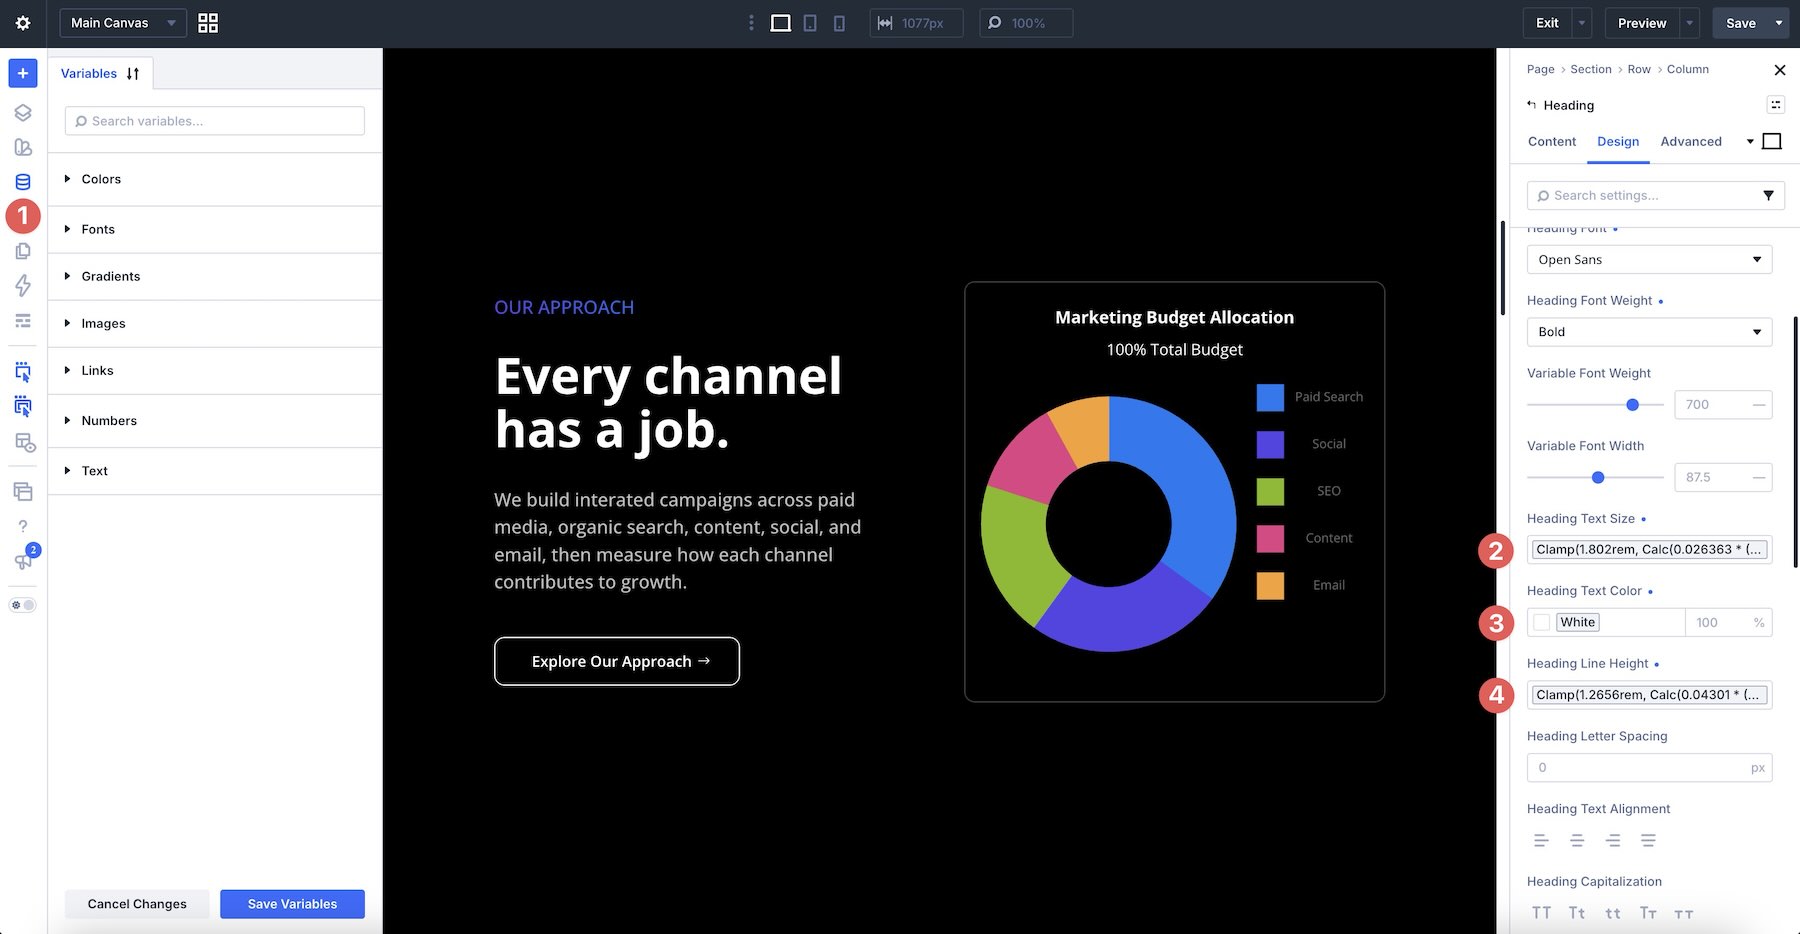
Task: Click the Row breadcrumb
Action: click(1639, 70)
